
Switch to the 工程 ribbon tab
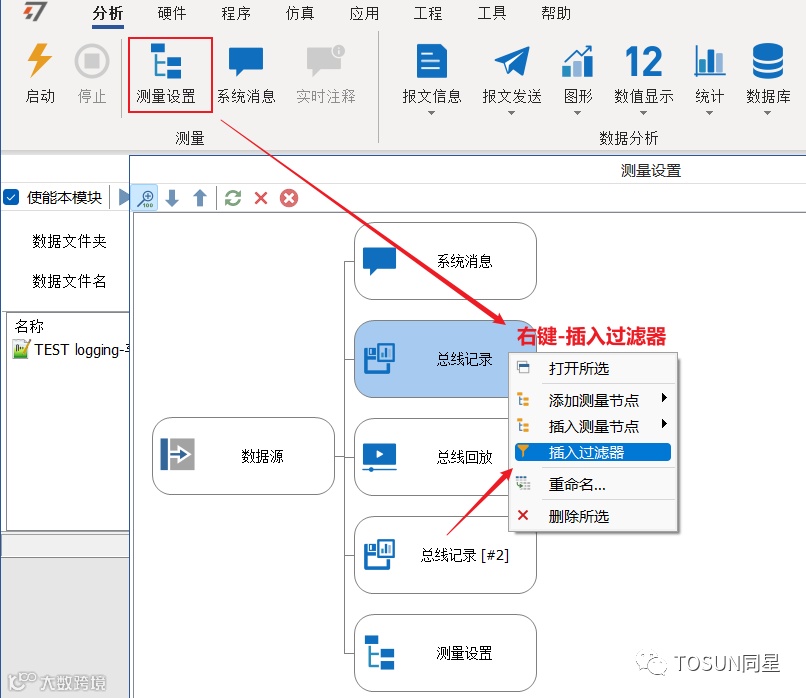coord(428,13)
